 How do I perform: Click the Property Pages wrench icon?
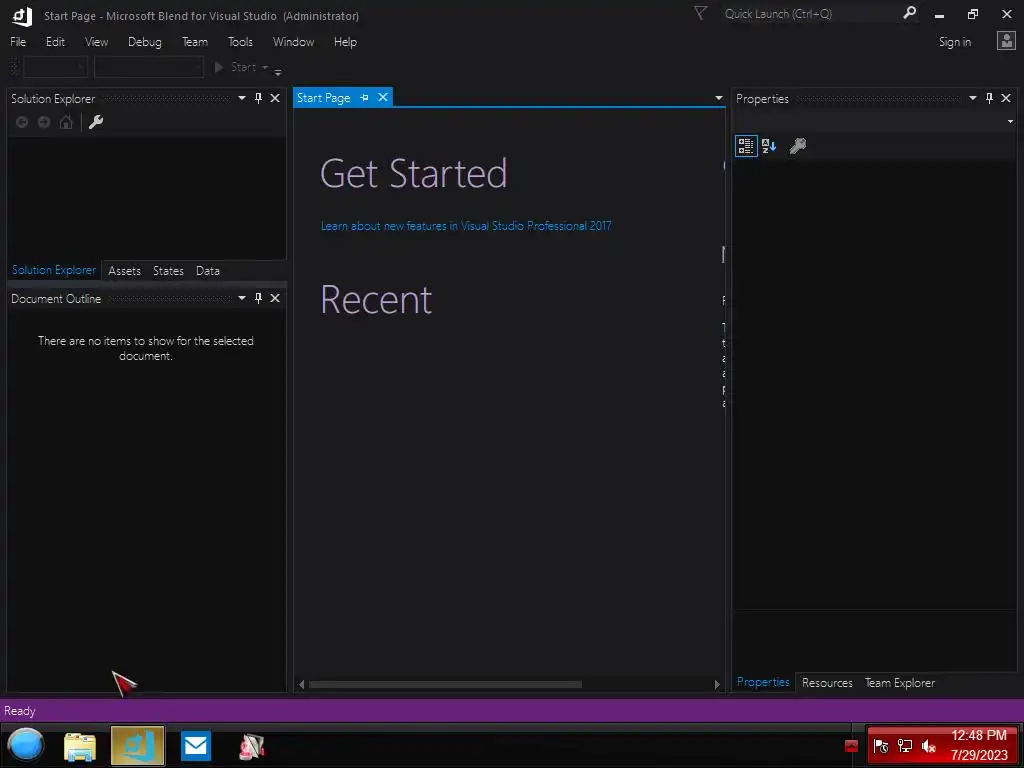[797, 146]
